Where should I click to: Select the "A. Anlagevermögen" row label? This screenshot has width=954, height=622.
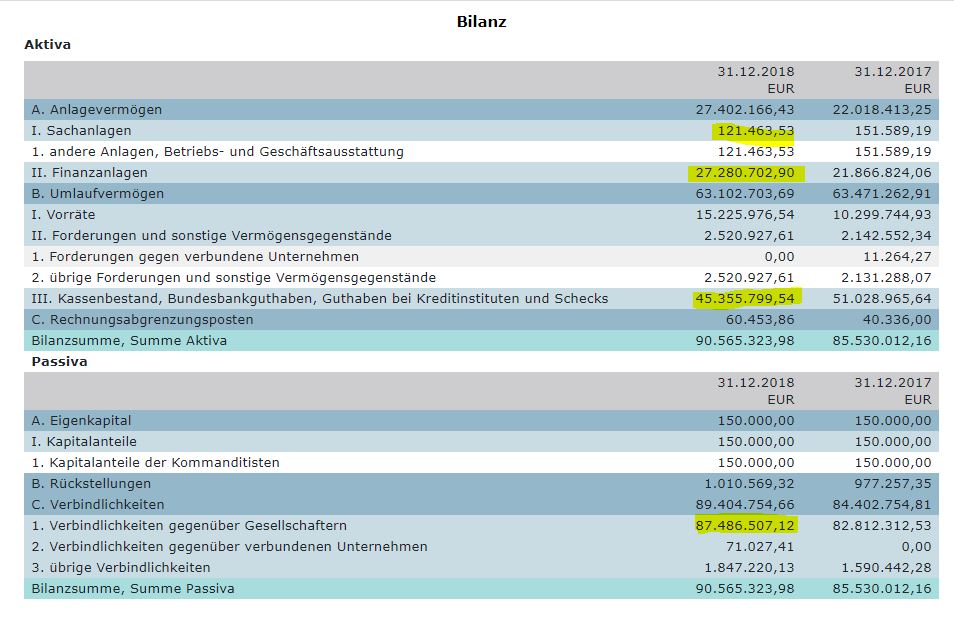(97, 110)
